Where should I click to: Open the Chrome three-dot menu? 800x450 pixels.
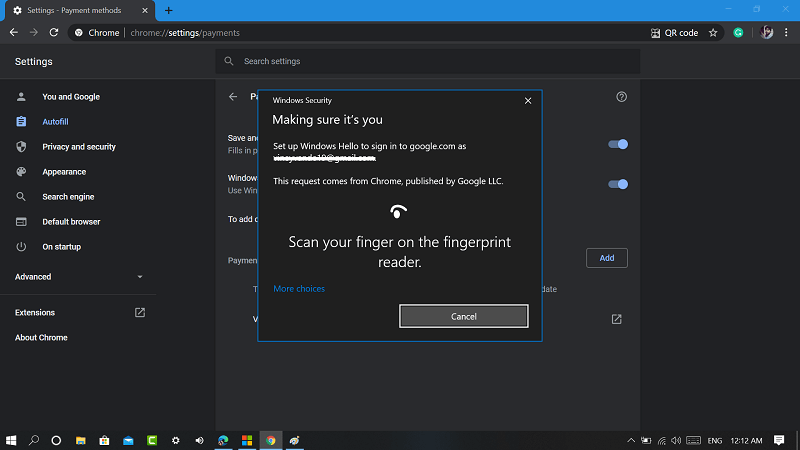[786, 33]
